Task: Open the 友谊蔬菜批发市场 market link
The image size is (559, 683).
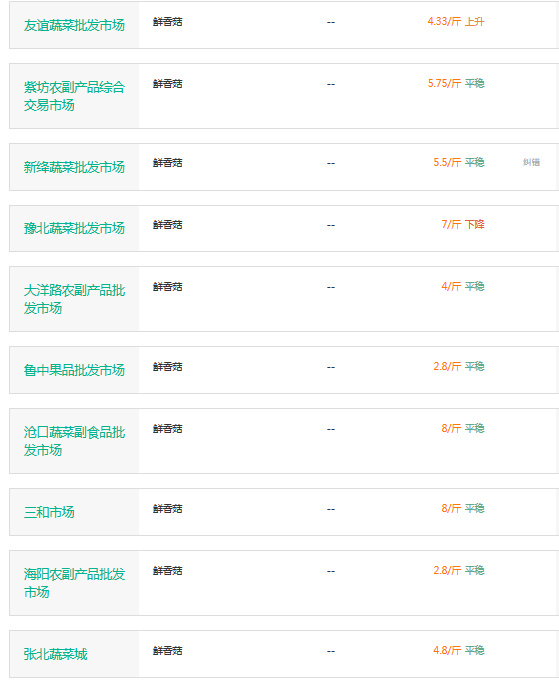Action: (74, 25)
